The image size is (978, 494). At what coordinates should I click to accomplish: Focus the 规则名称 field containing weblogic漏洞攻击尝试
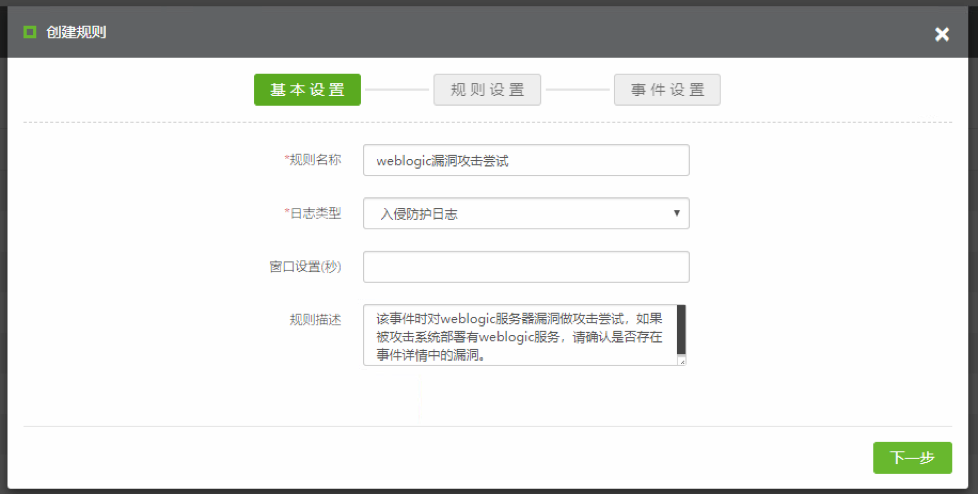(x=526, y=160)
